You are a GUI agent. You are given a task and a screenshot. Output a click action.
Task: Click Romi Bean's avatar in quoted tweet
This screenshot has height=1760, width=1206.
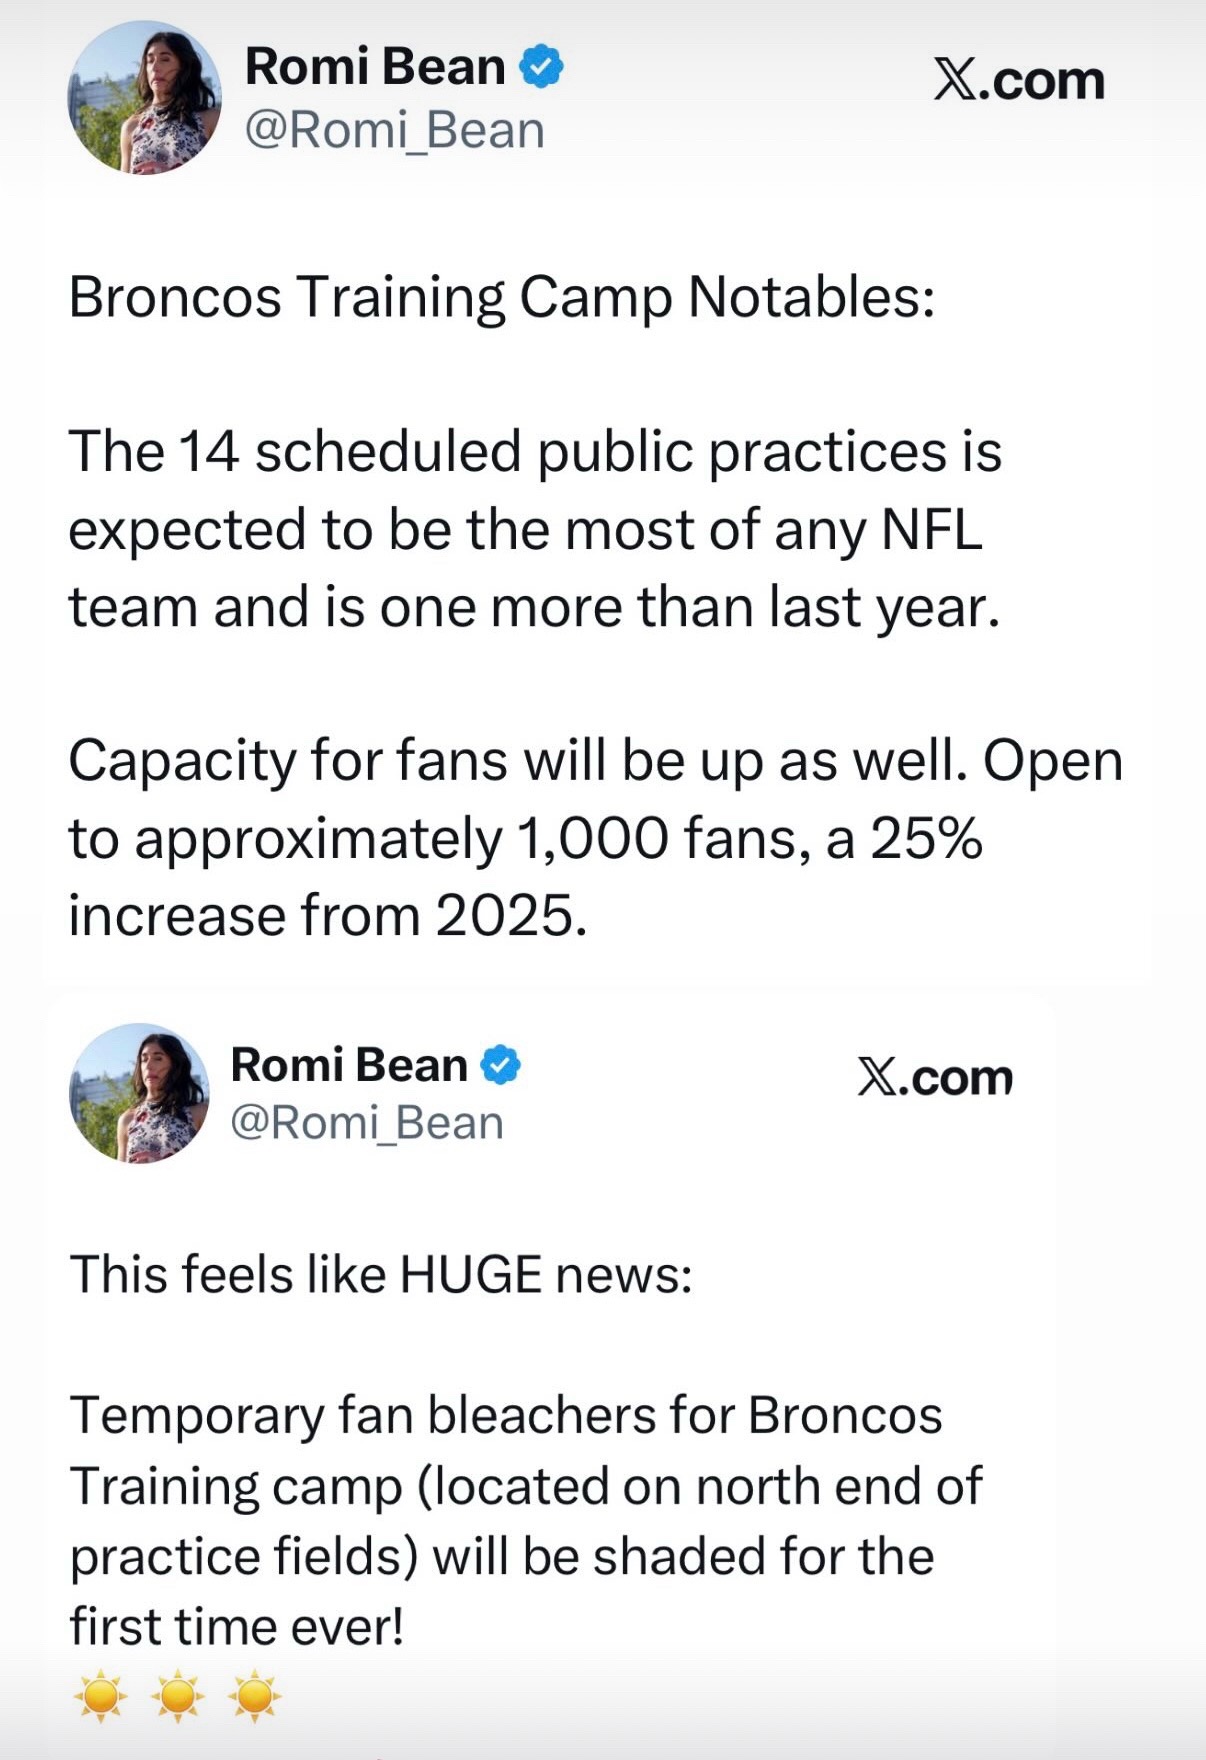click(x=139, y=1093)
